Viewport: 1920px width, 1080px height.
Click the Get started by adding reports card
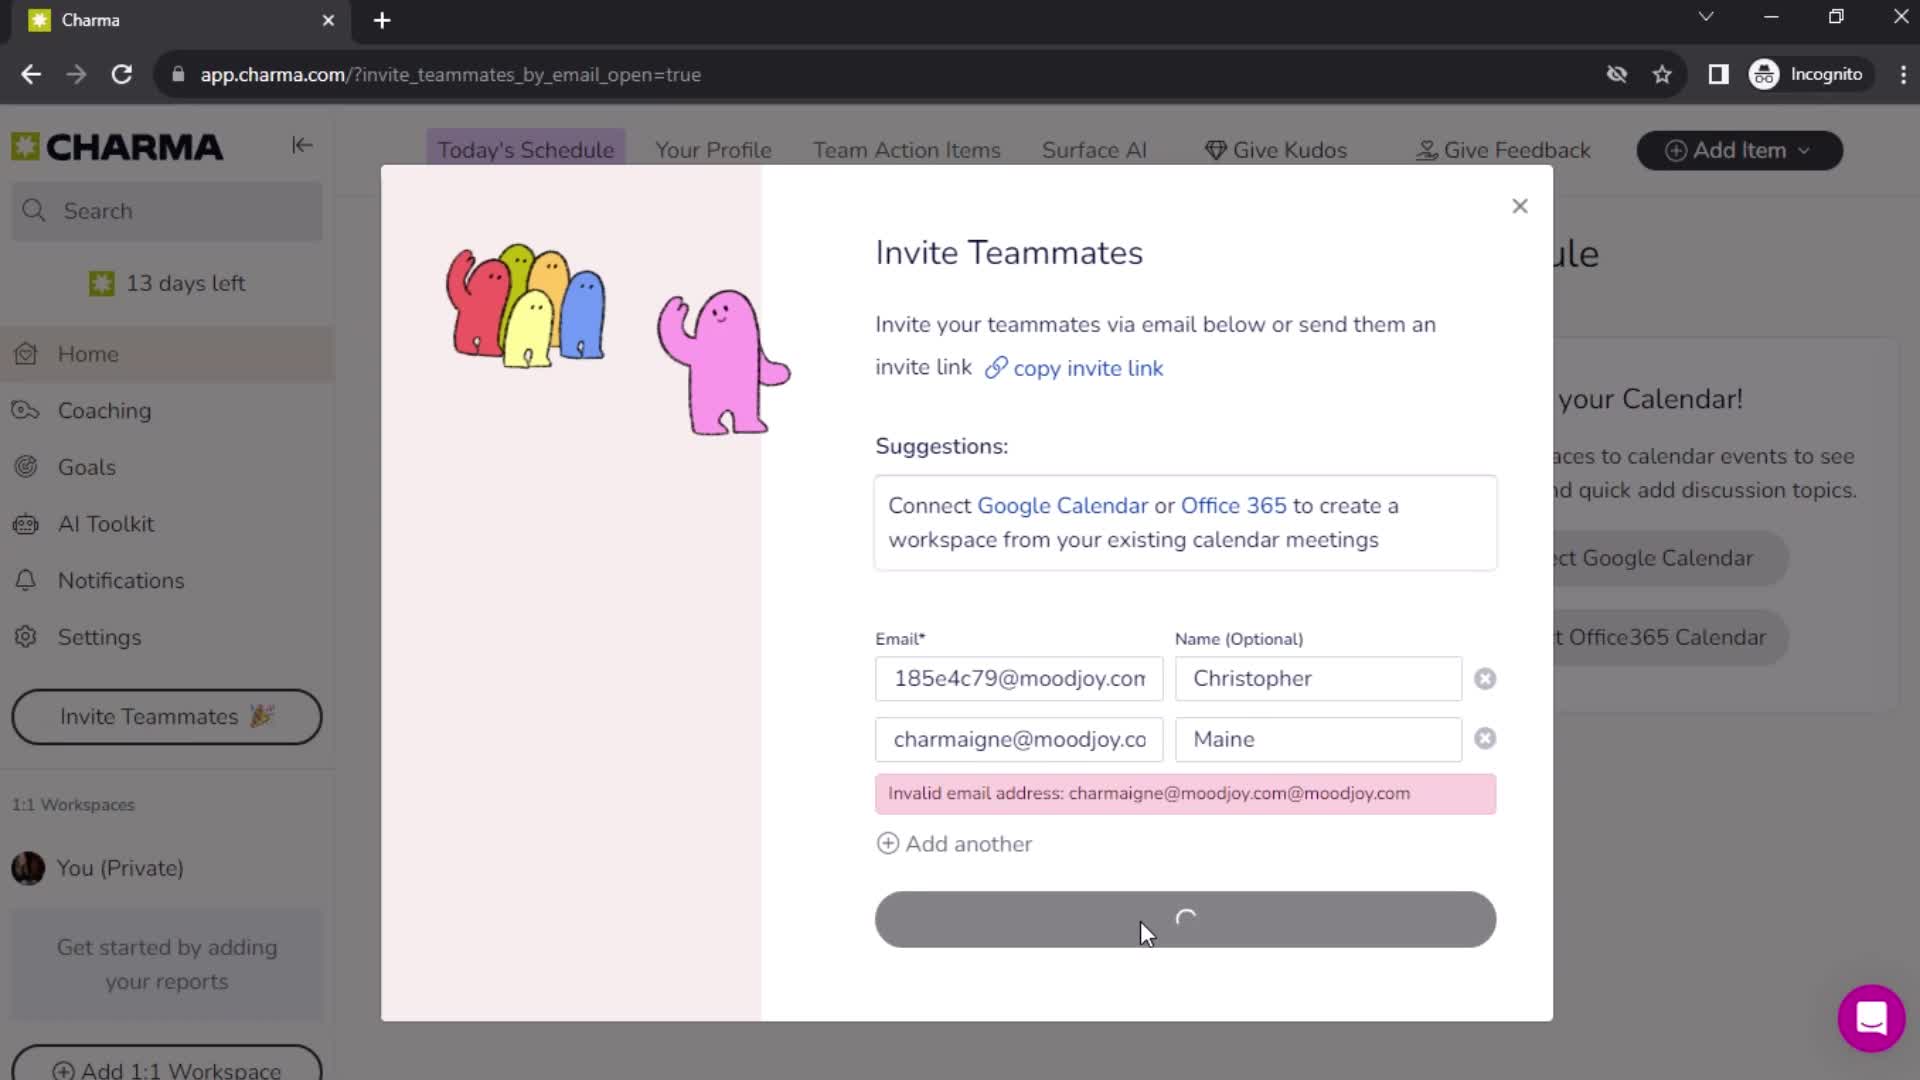point(167,965)
